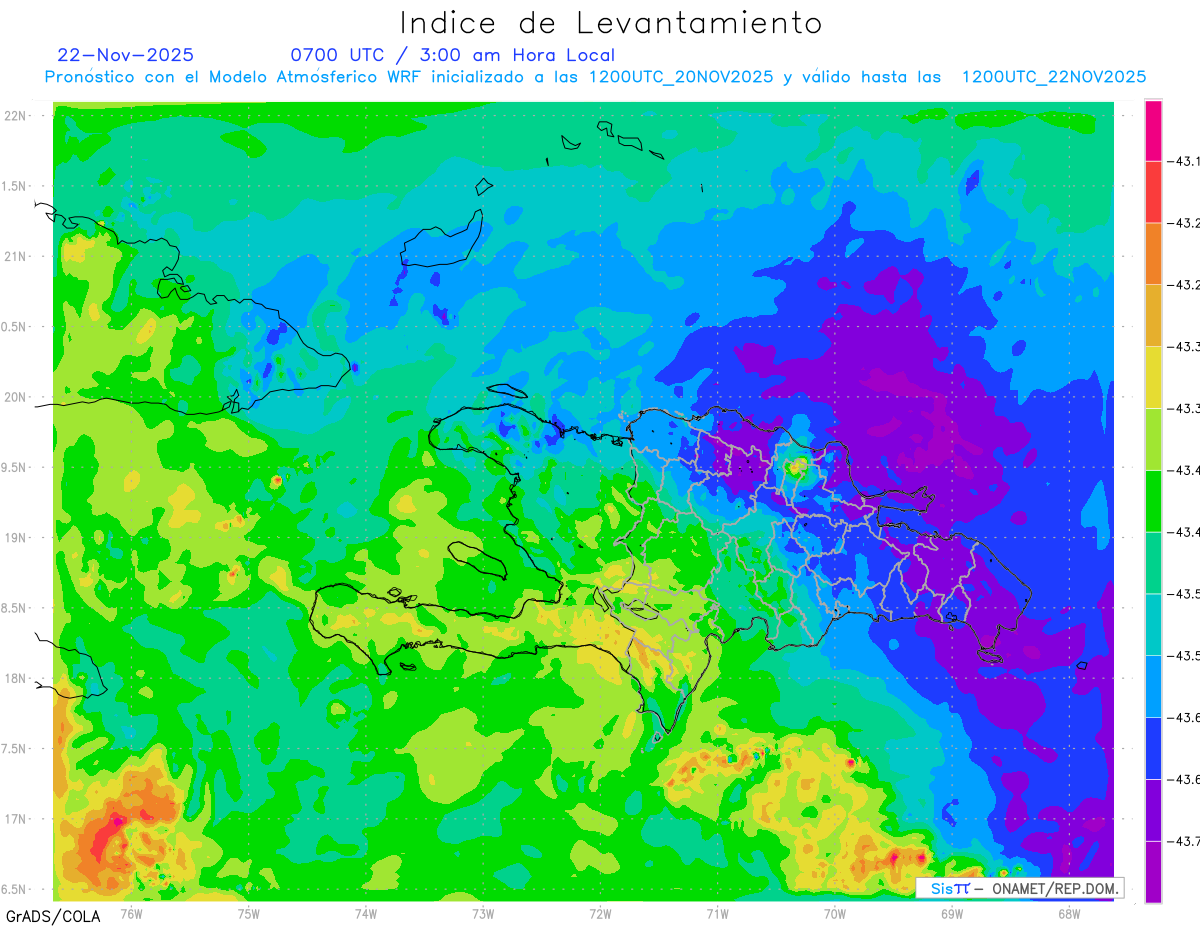Click the "6.5N" latitude label
The width and height of the screenshot is (1200, 927).
[x=14, y=889]
